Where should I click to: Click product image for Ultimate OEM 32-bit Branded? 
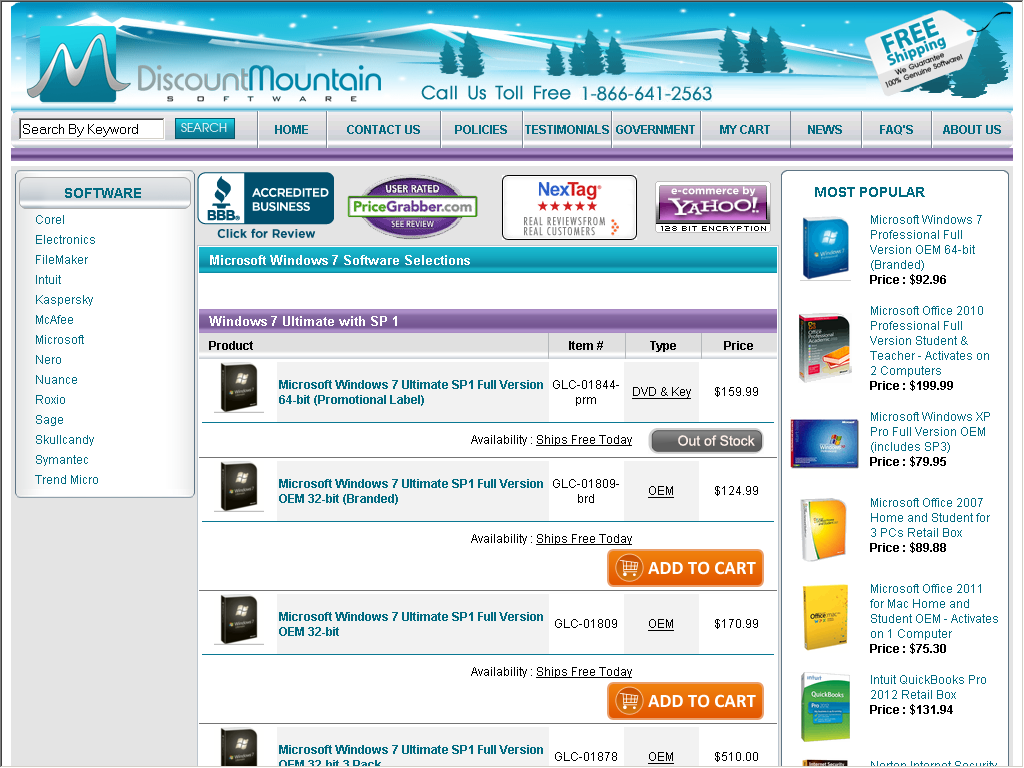click(239, 487)
